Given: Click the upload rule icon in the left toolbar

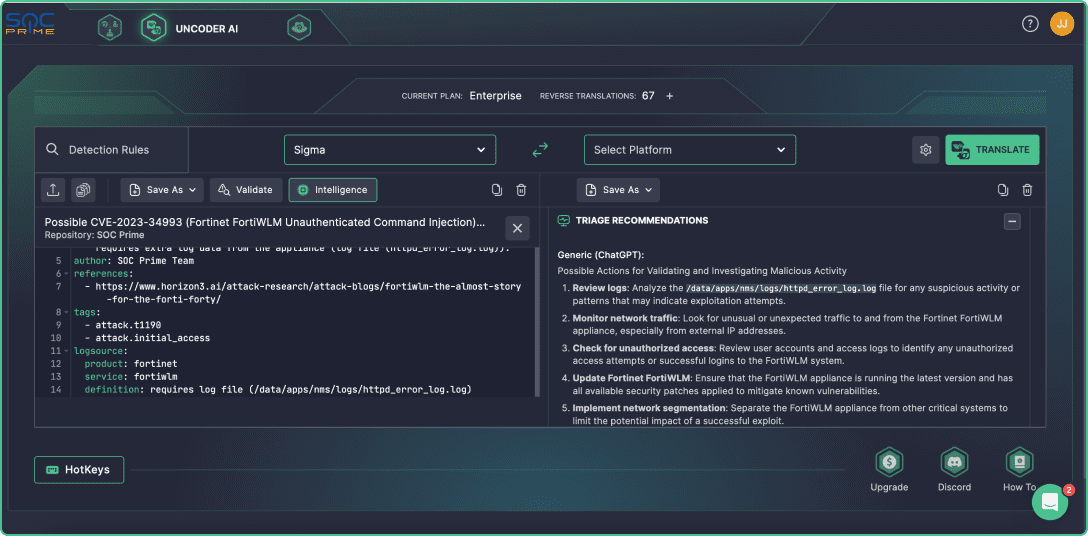Looking at the screenshot, I should click(x=52, y=190).
